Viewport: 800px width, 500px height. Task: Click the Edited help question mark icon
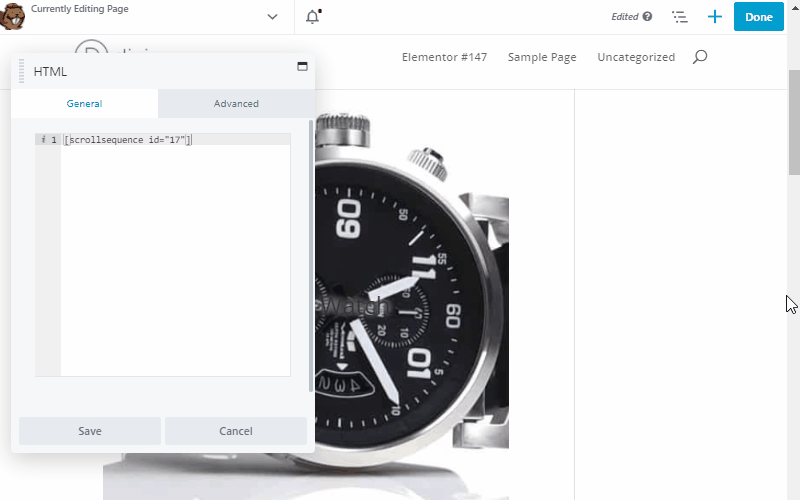coord(647,16)
